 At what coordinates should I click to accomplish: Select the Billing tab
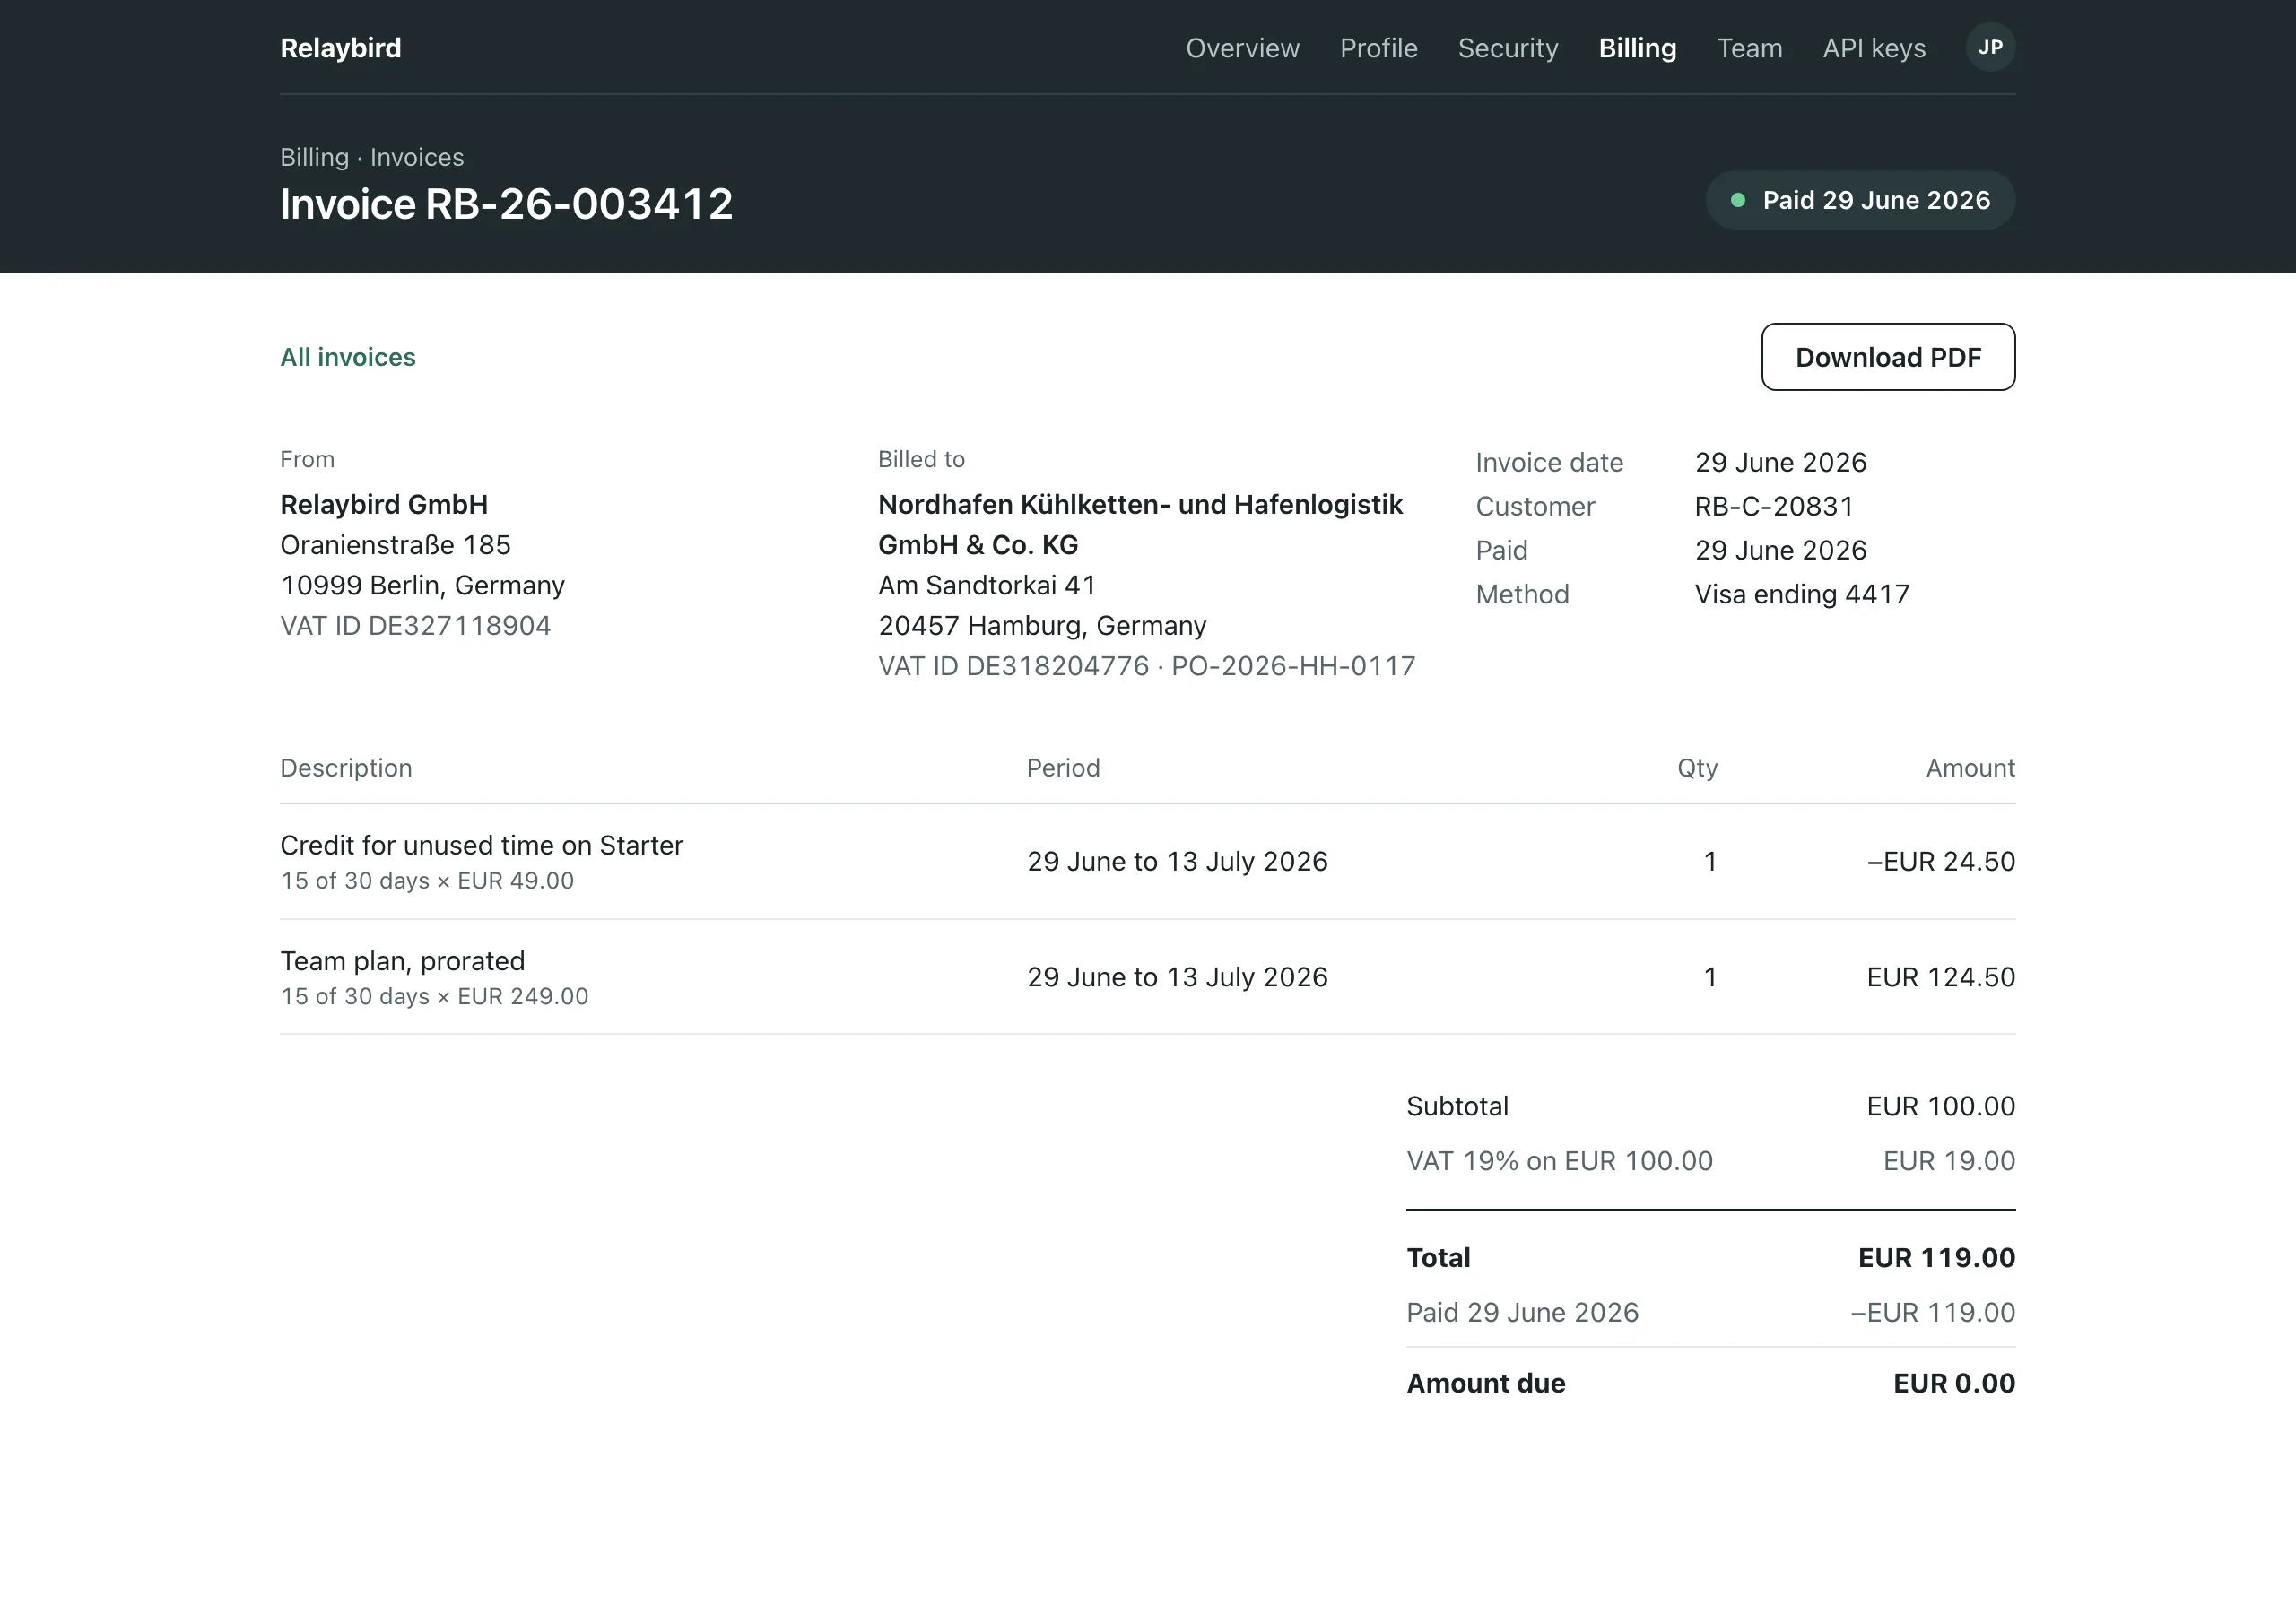click(x=1637, y=48)
